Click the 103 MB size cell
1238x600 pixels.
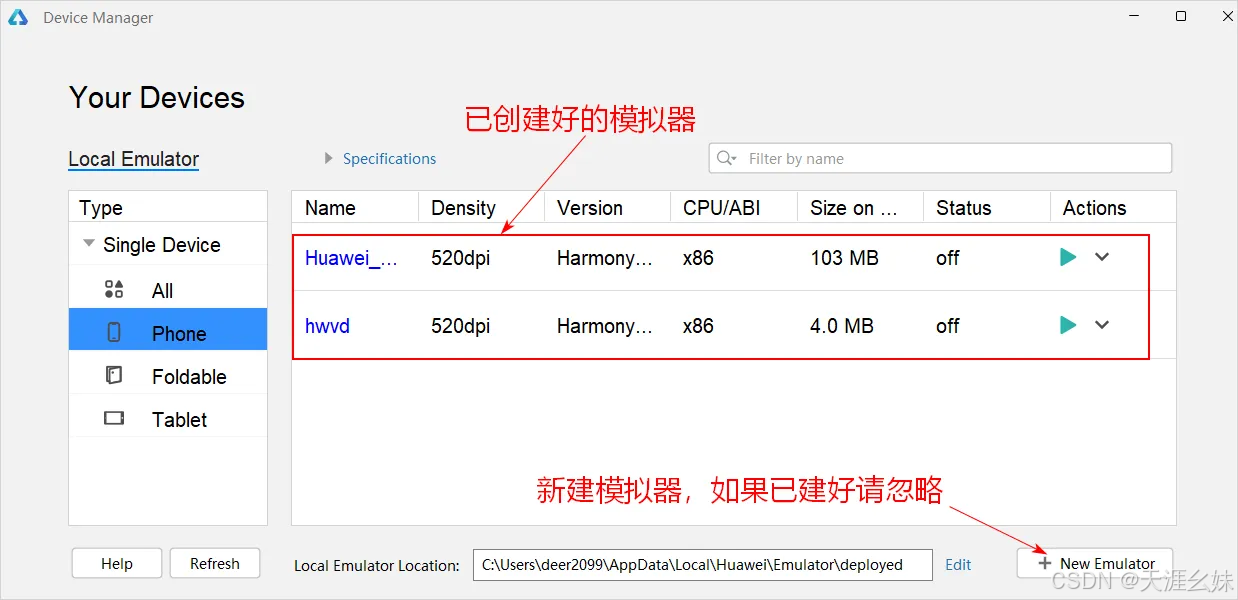pyautogui.click(x=844, y=258)
